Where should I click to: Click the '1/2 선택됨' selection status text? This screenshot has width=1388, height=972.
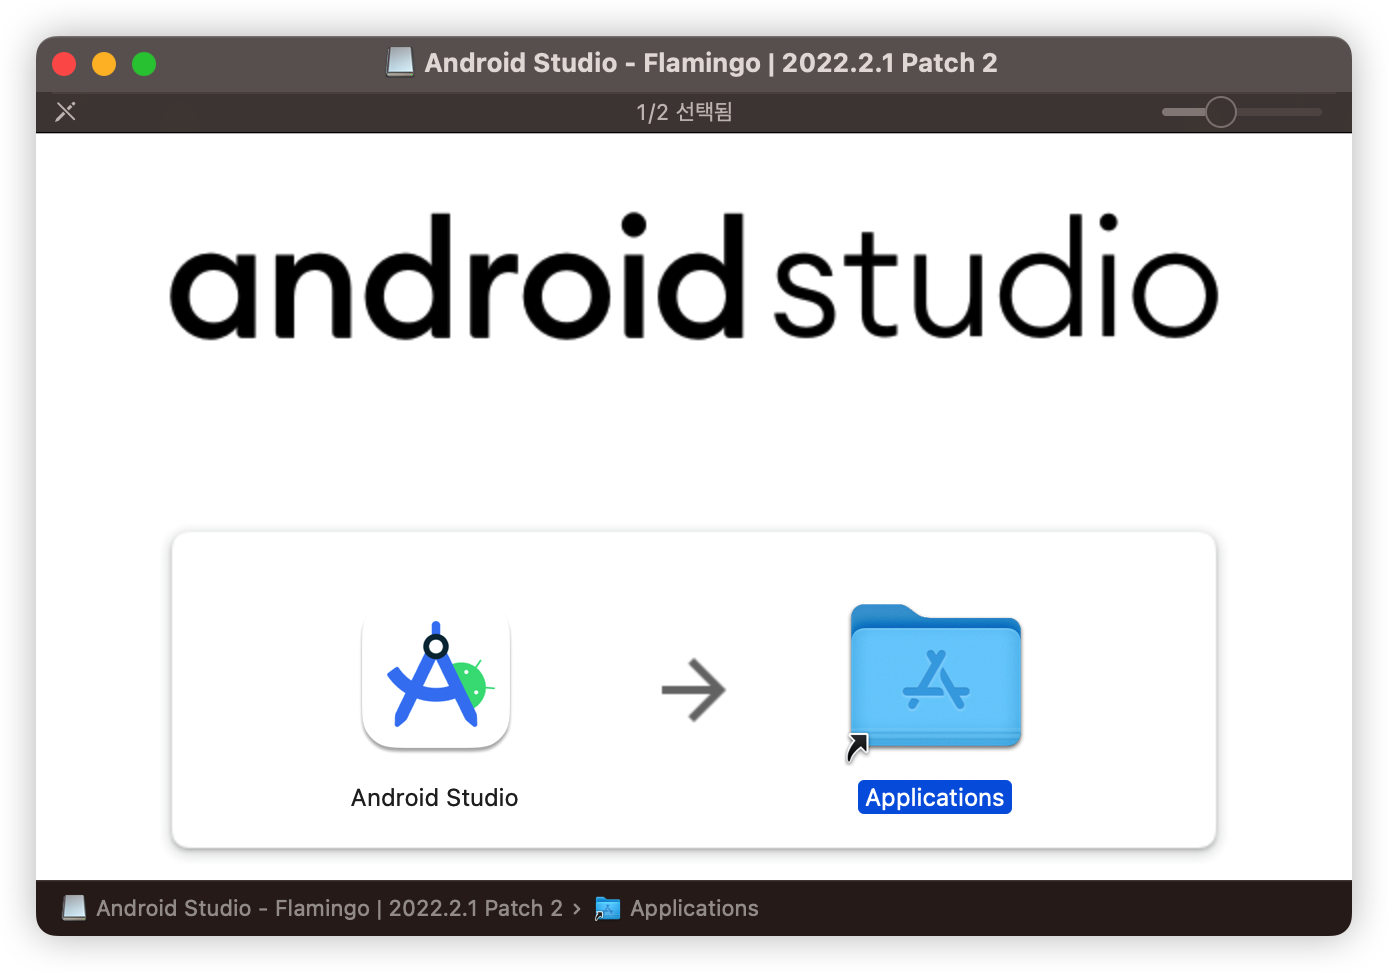684,112
